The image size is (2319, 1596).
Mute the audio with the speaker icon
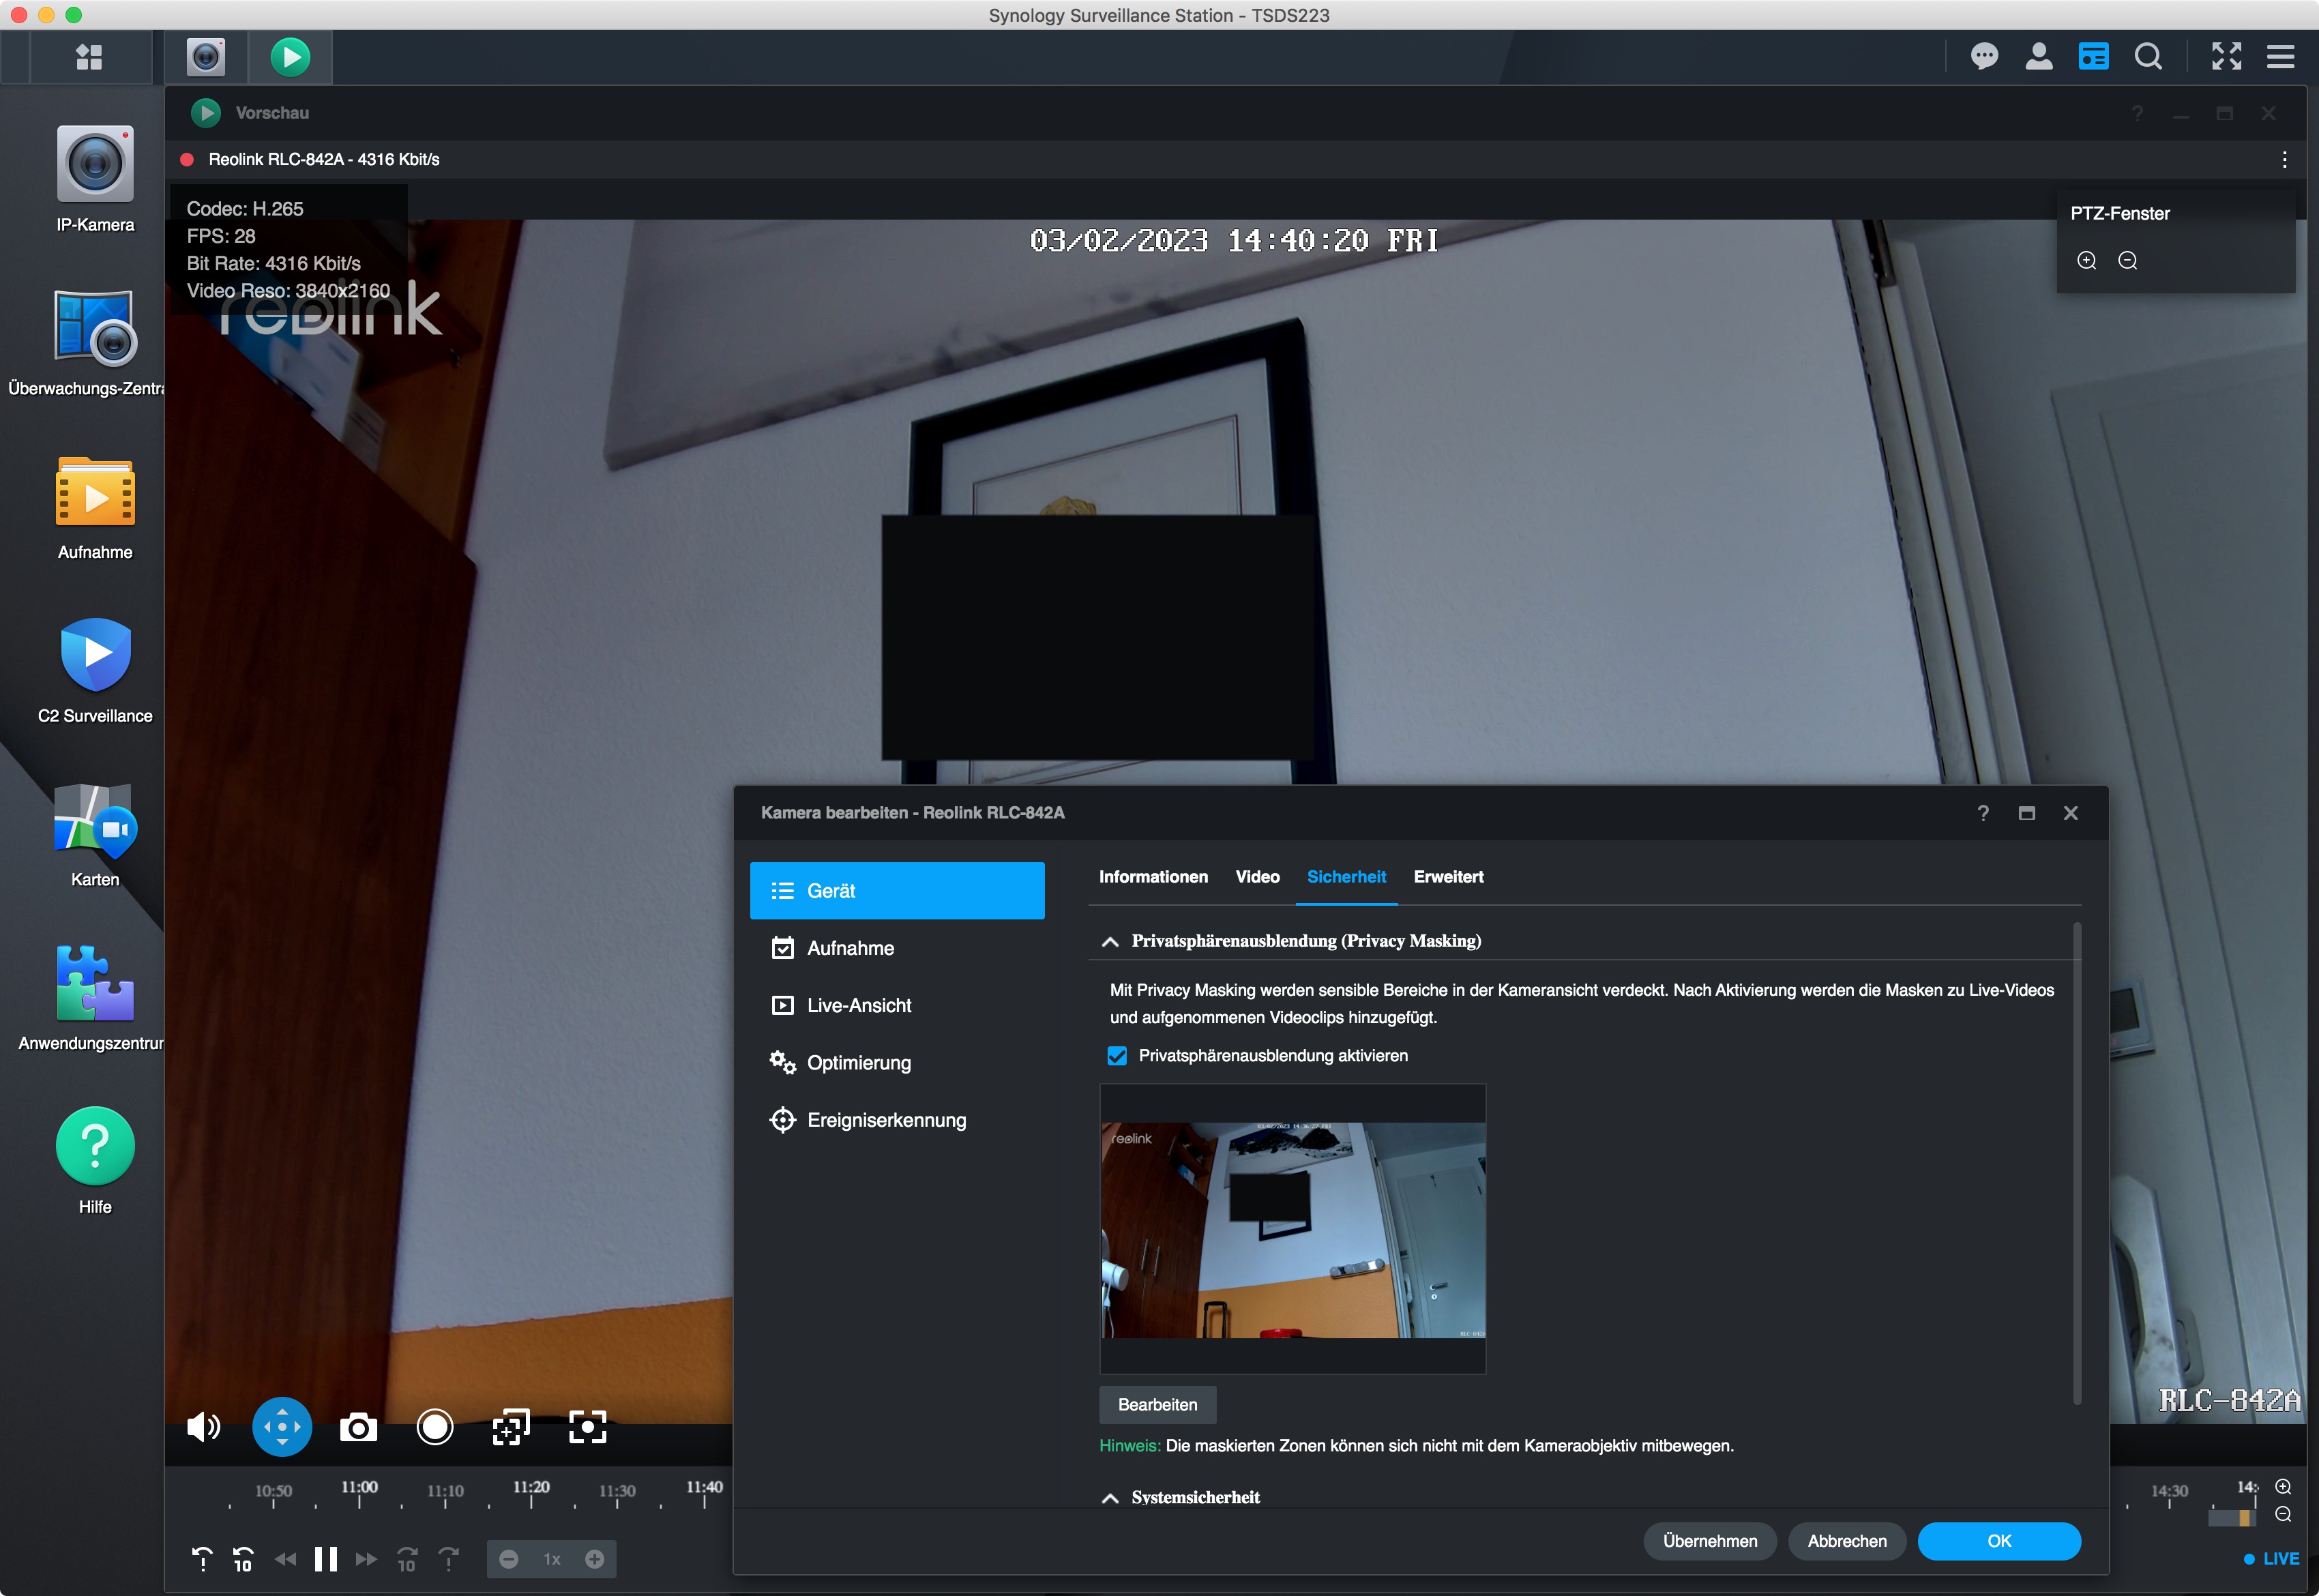tap(203, 1427)
